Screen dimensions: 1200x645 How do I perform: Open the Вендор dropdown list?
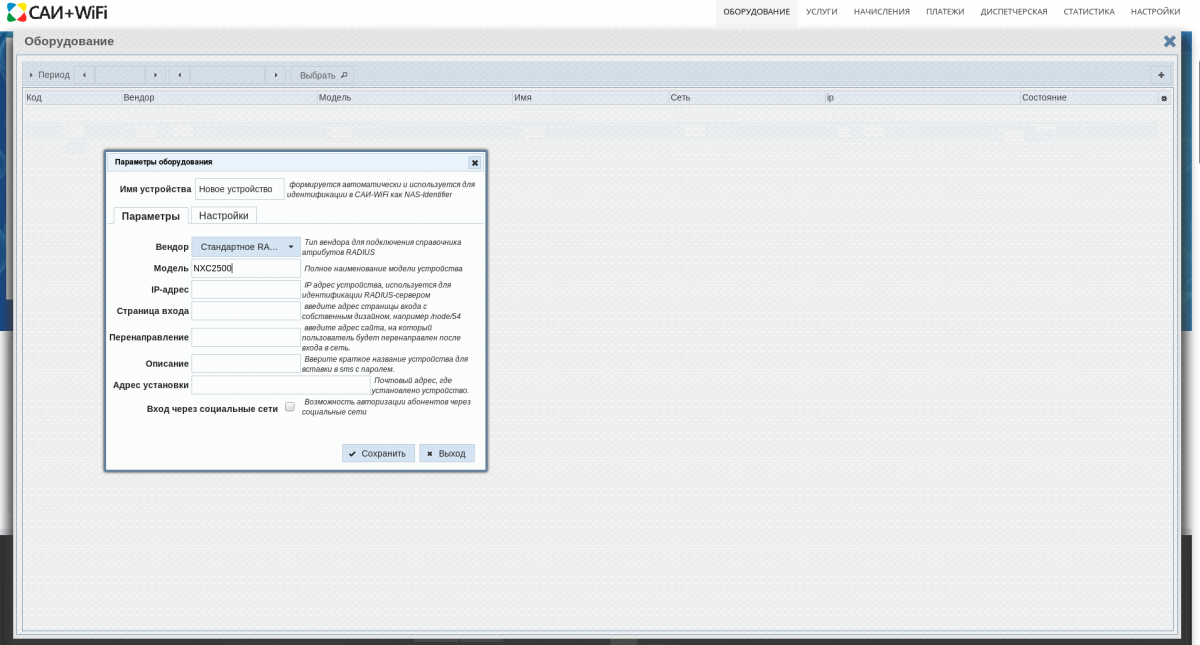tap(246, 246)
